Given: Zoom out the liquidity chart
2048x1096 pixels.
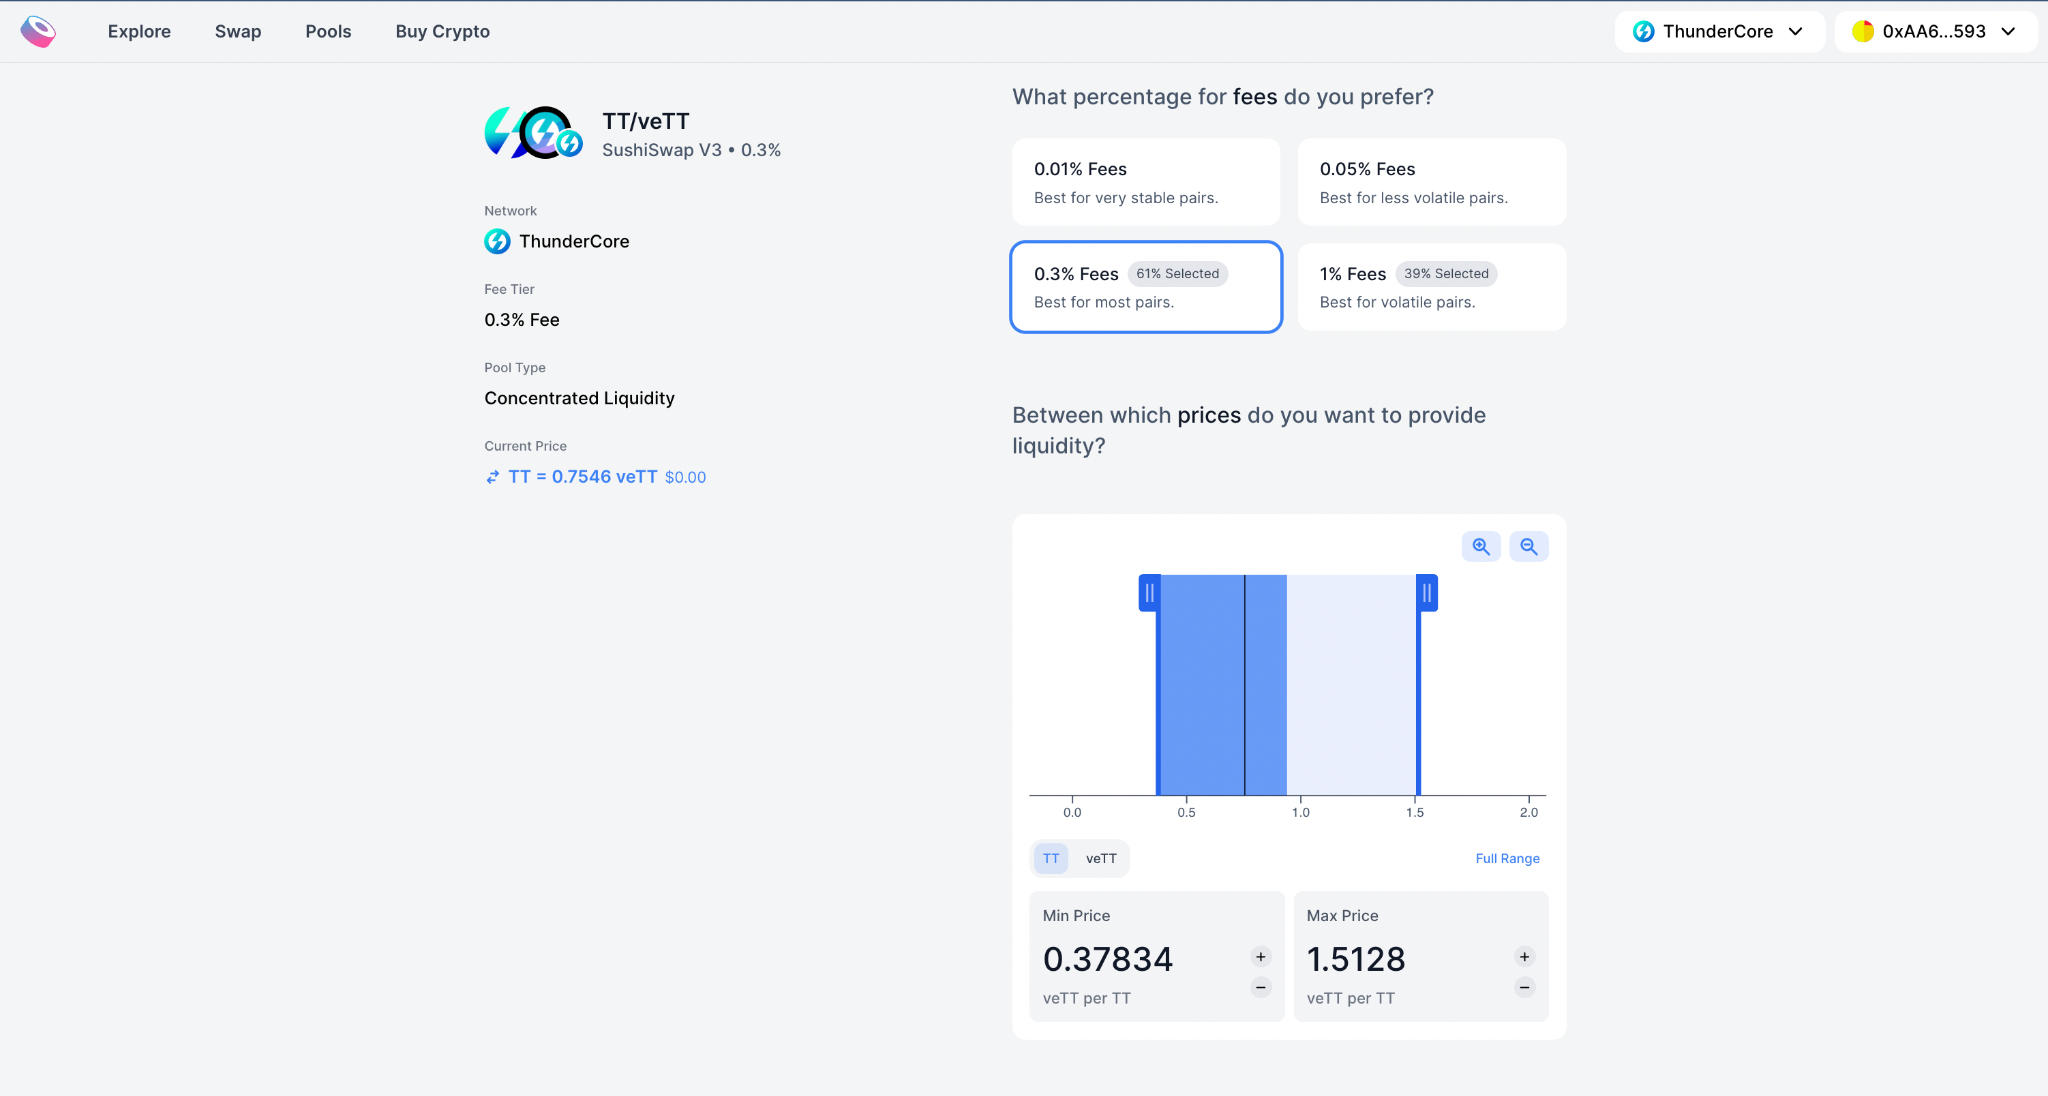Looking at the screenshot, I should click(1529, 547).
